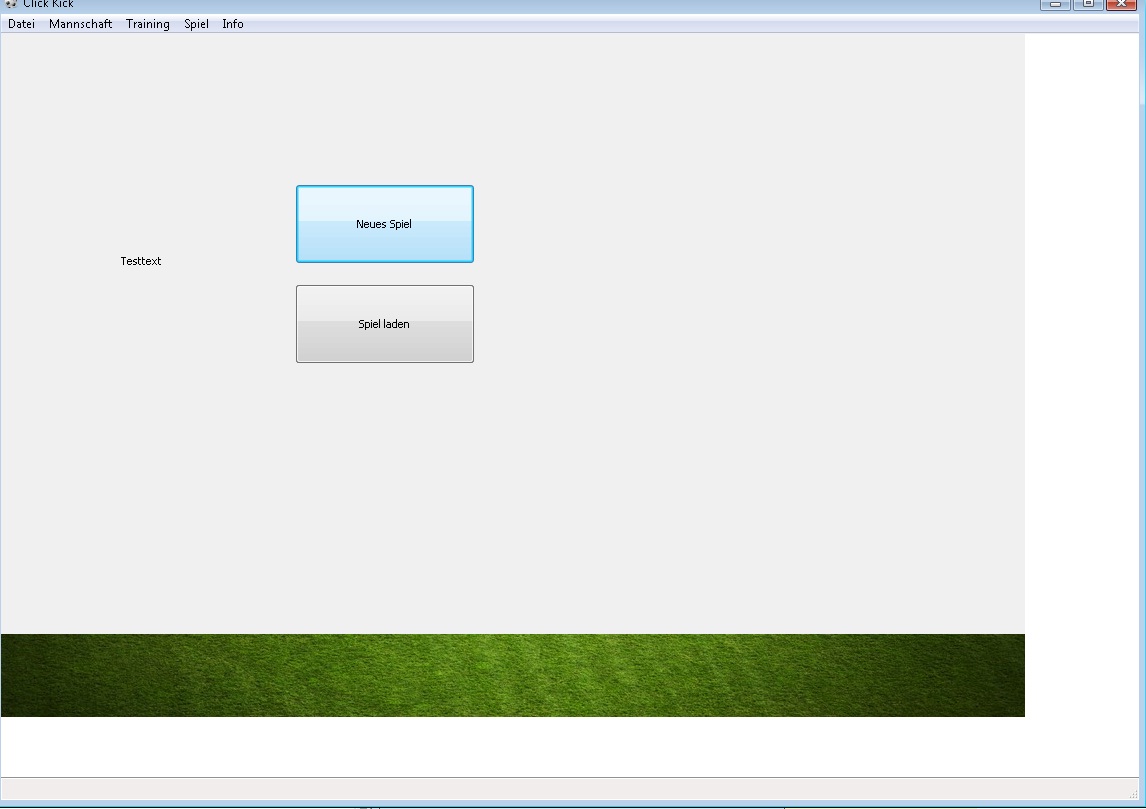Click the Testtext label

point(141,261)
